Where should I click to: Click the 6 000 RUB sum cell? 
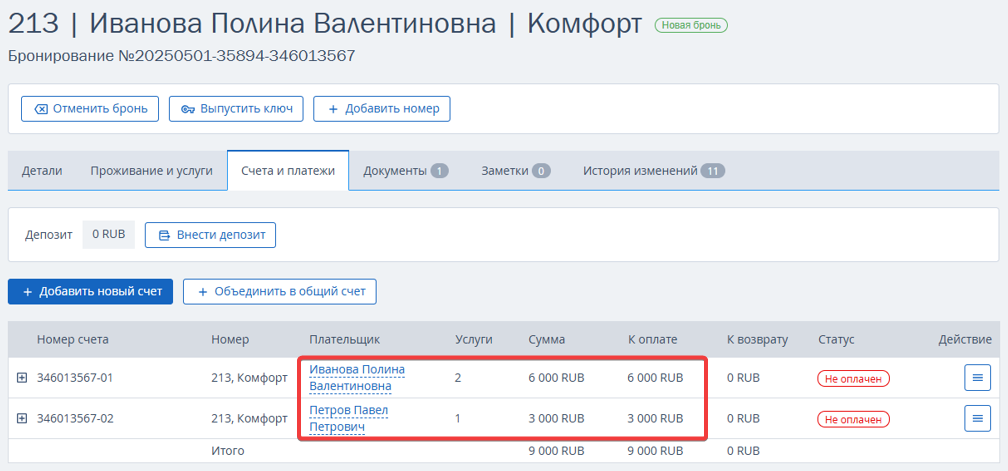click(x=556, y=378)
